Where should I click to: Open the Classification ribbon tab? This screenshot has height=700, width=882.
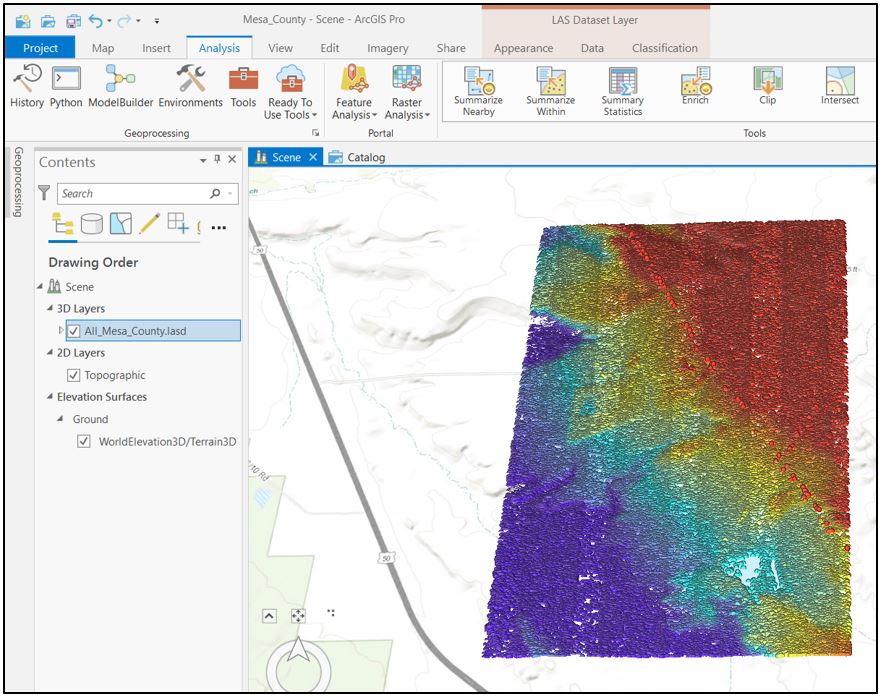[666, 47]
